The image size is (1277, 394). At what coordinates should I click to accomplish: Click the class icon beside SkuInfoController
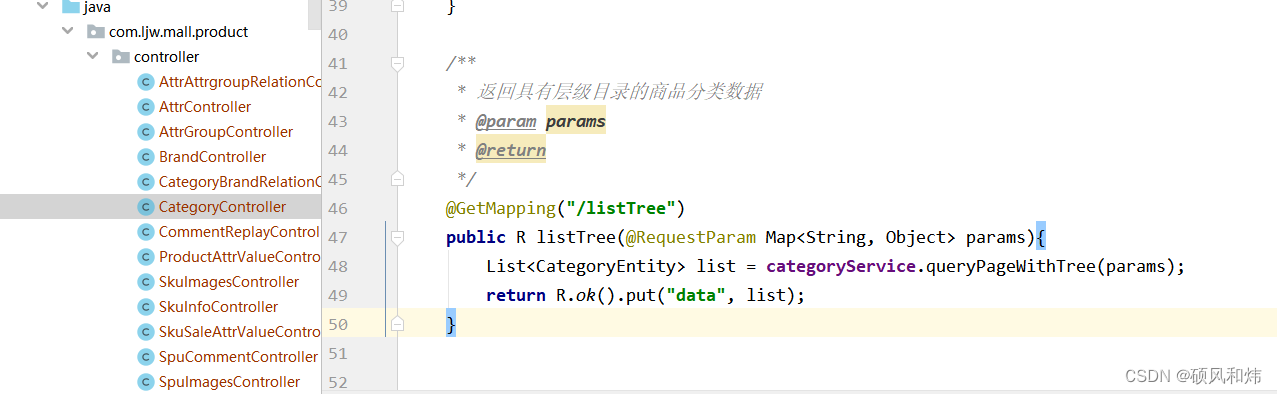[x=146, y=306]
